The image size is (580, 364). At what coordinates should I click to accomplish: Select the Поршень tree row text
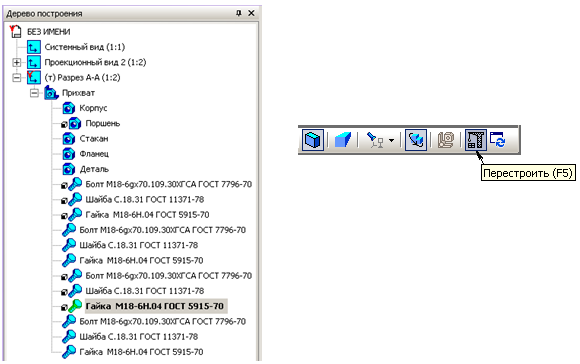tap(102, 123)
